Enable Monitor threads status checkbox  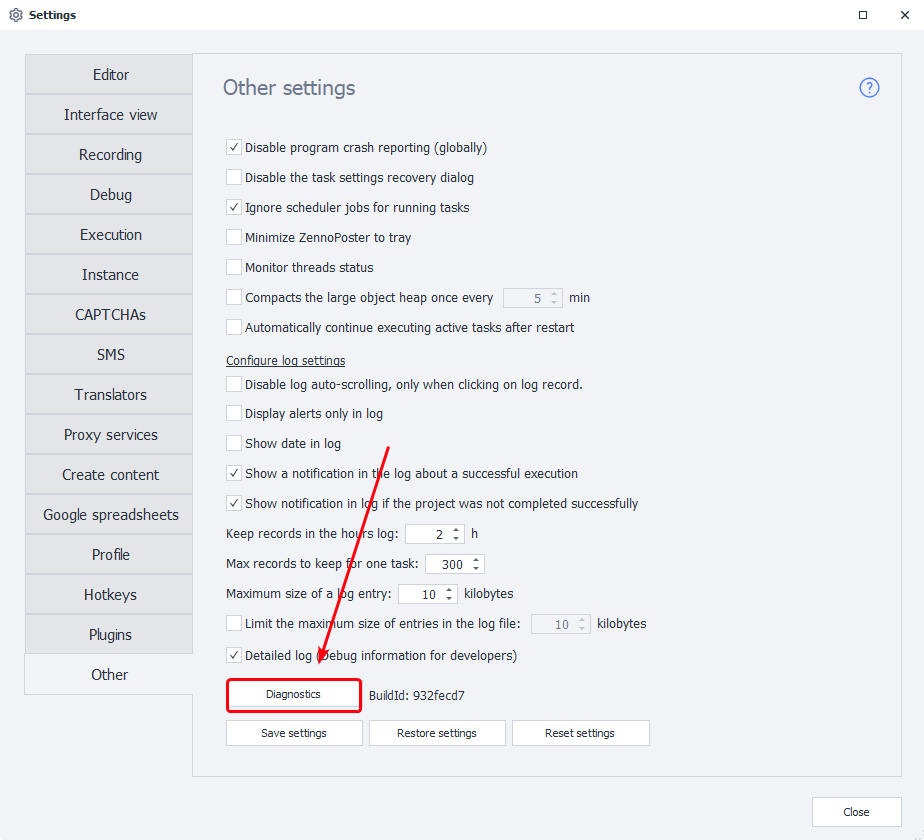point(234,268)
